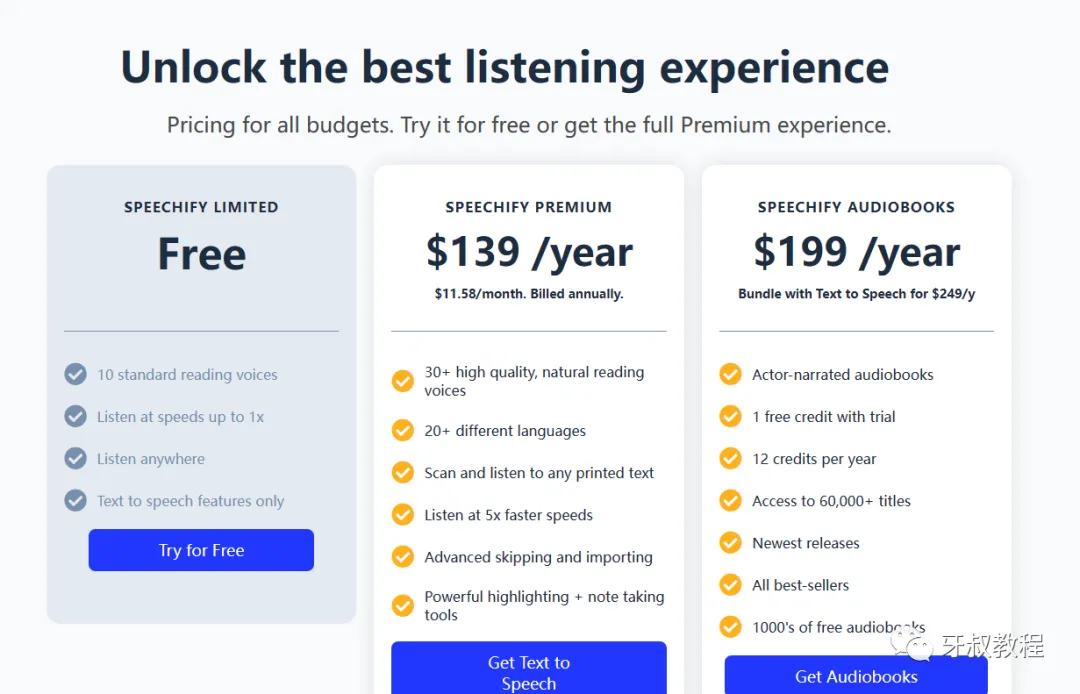
Task: Click checkmark beside "12 credits per year"
Action: (731, 458)
